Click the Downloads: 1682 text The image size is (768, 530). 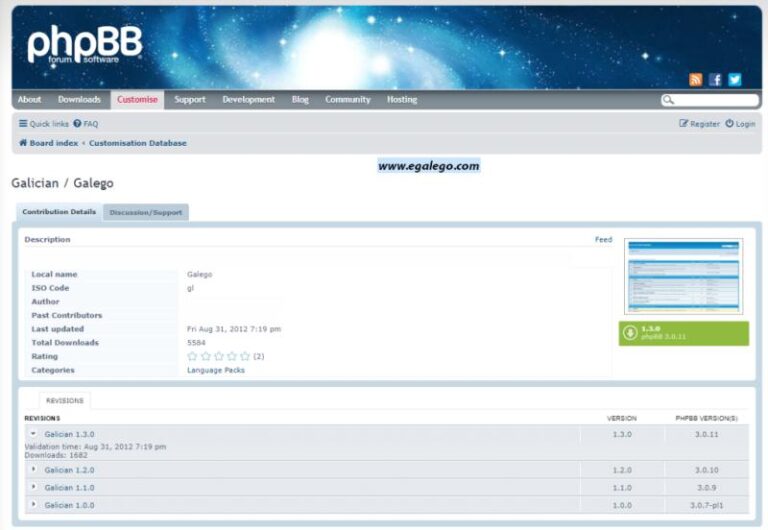point(56,455)
